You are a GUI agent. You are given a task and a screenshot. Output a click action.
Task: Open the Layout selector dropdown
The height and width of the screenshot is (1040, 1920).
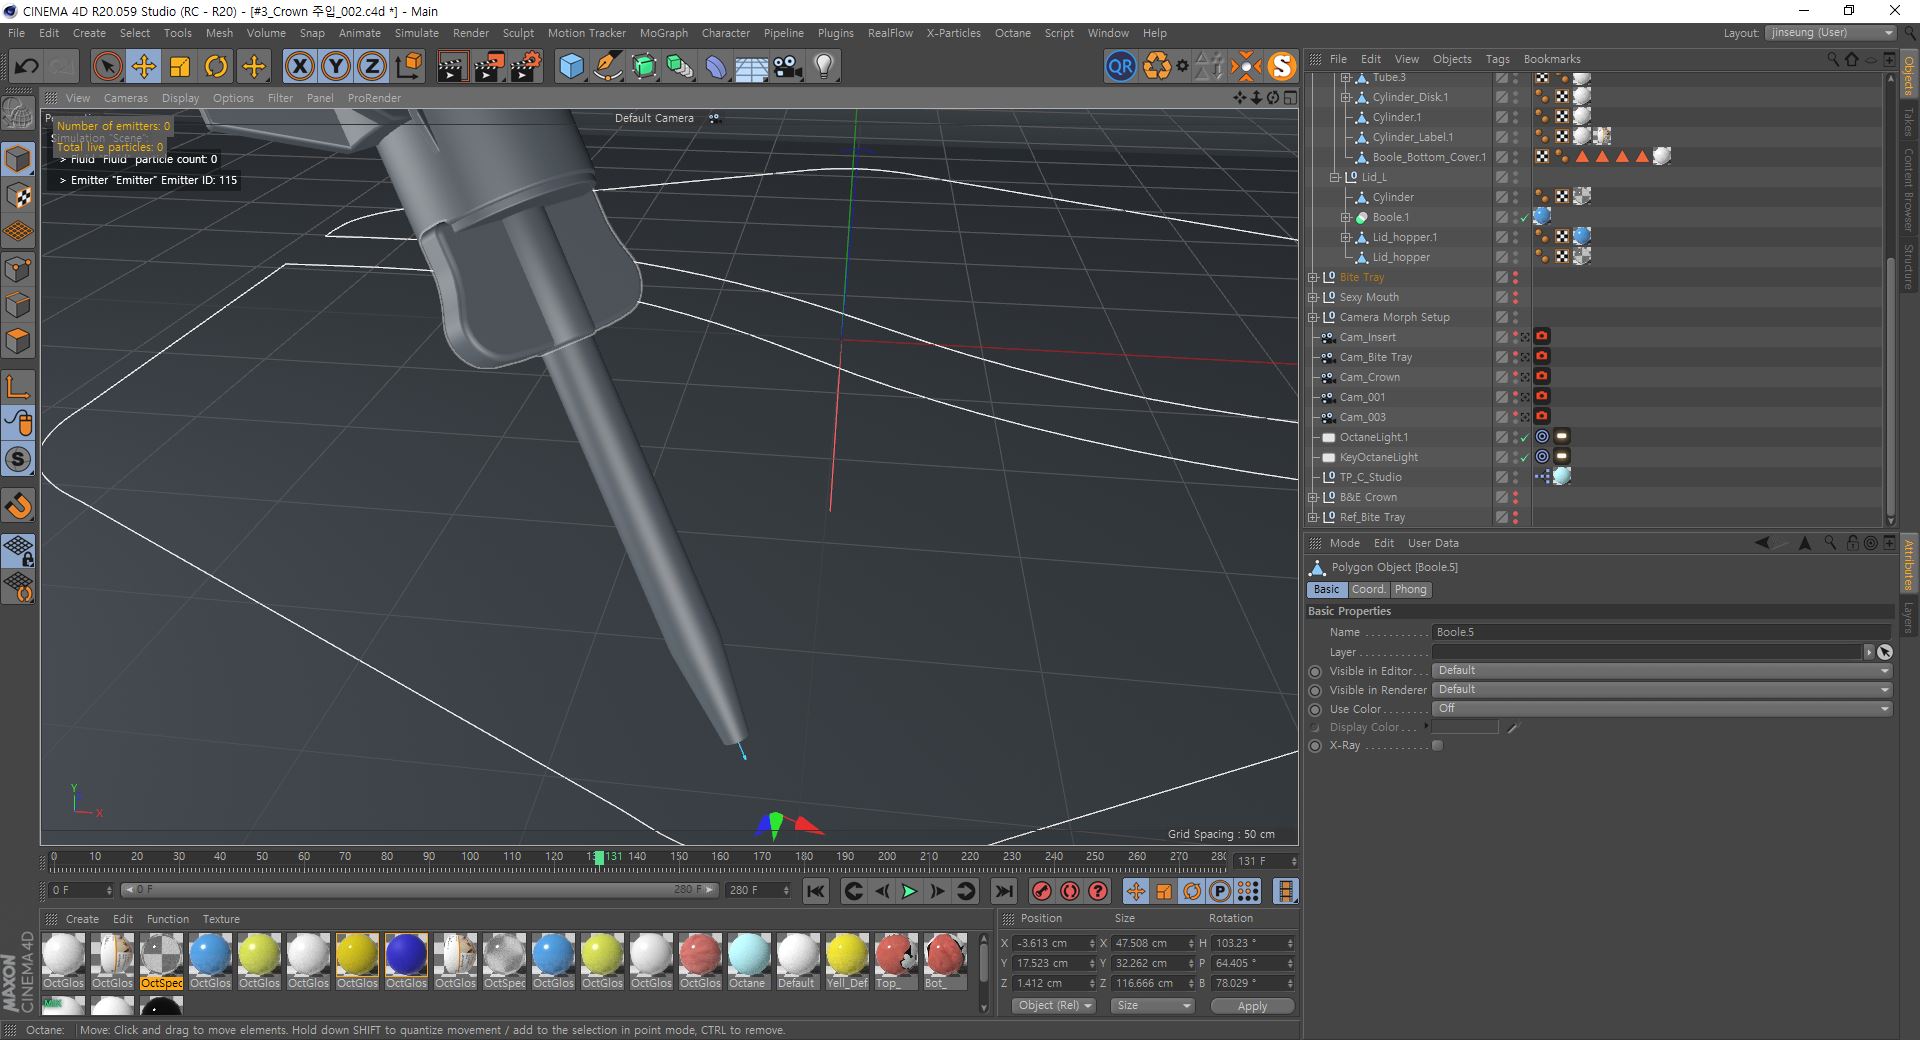1830,33
